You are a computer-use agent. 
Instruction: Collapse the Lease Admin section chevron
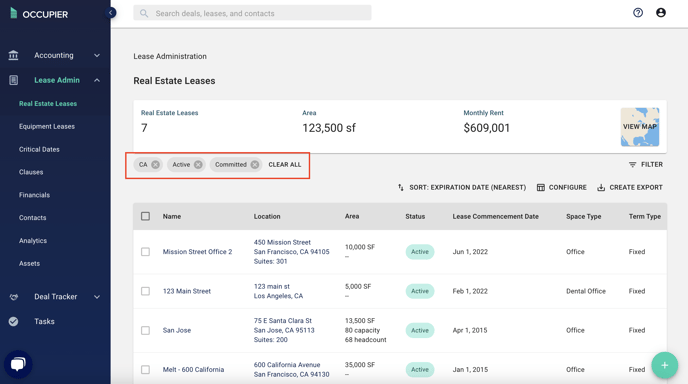click(x=97, y=80)
